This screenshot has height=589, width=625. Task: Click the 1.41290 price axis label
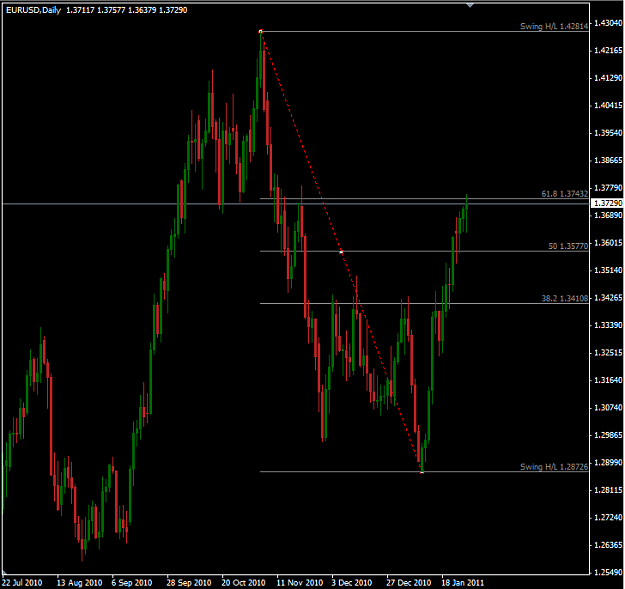[x=608, y=78]
